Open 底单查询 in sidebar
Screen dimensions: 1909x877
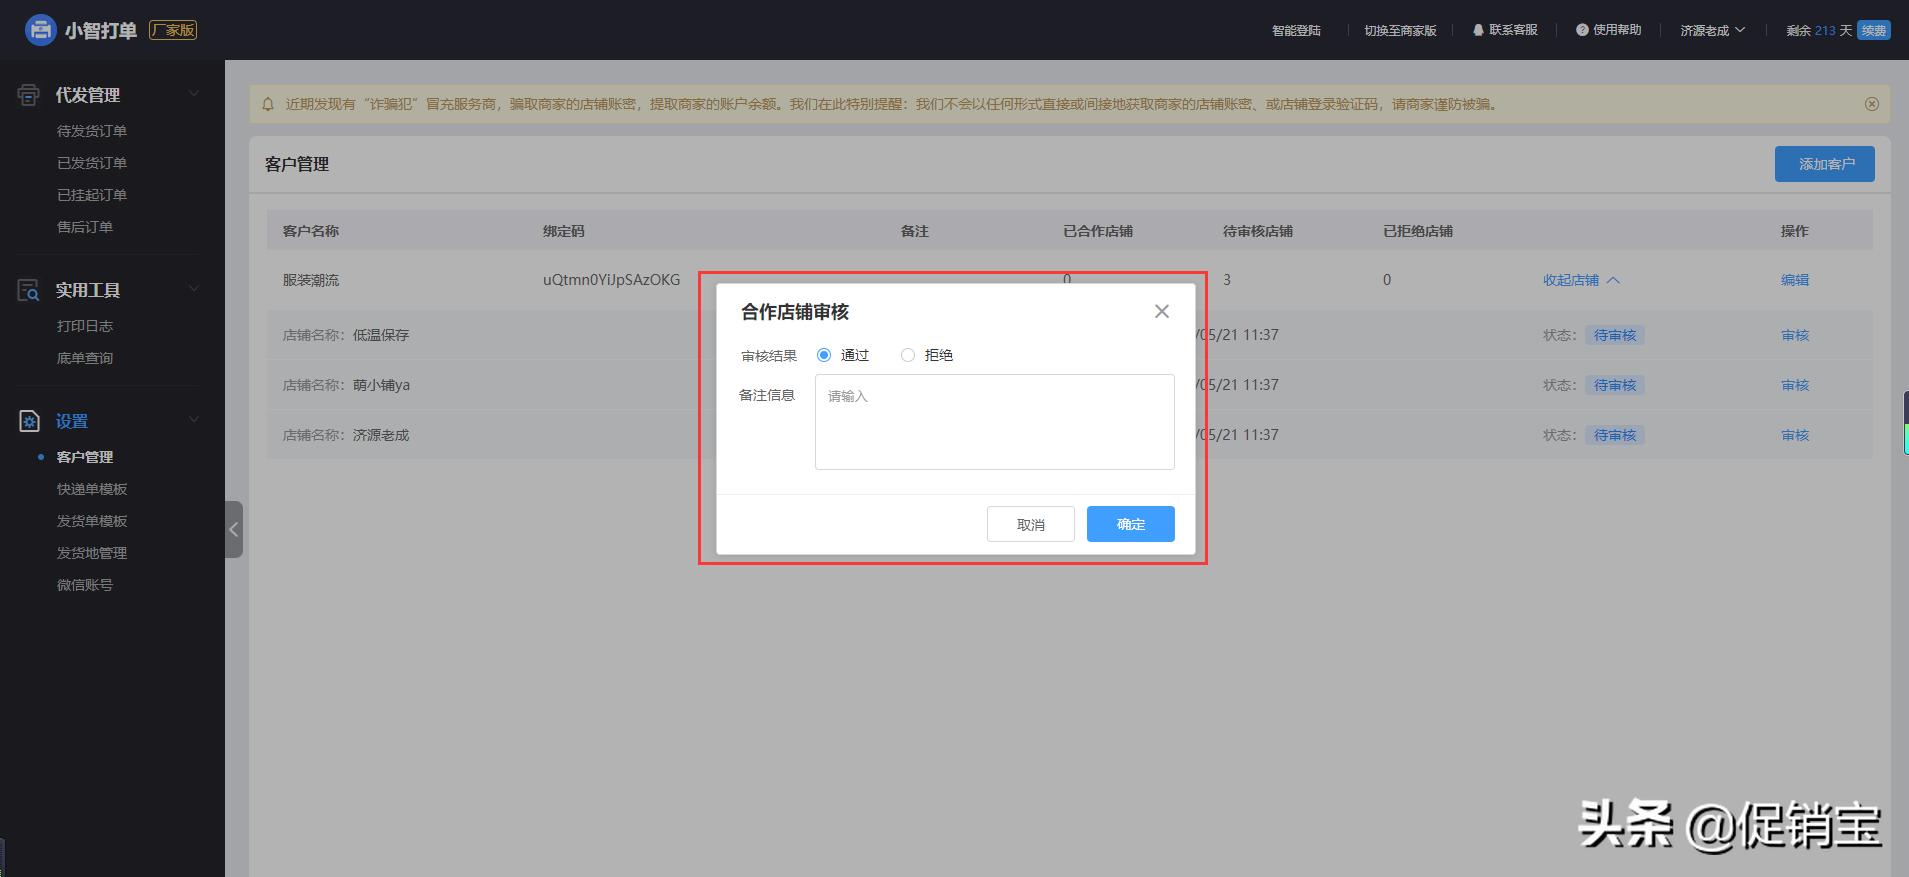point(85,358)
